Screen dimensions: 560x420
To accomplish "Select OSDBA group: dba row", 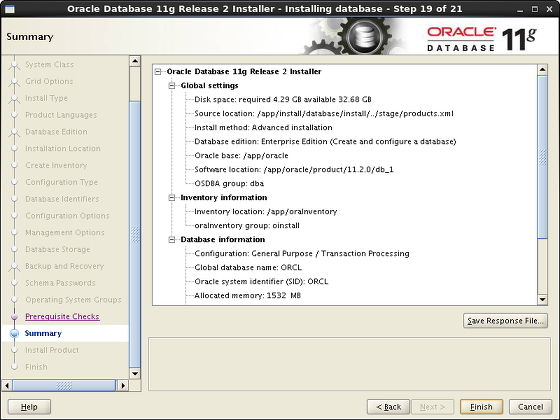I will coord(229,184).
